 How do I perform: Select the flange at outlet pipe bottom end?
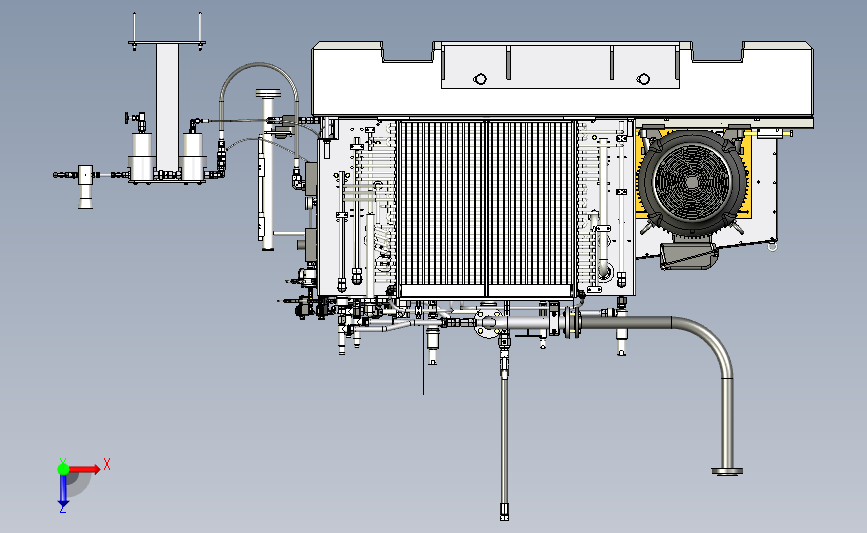pos(727,472)
